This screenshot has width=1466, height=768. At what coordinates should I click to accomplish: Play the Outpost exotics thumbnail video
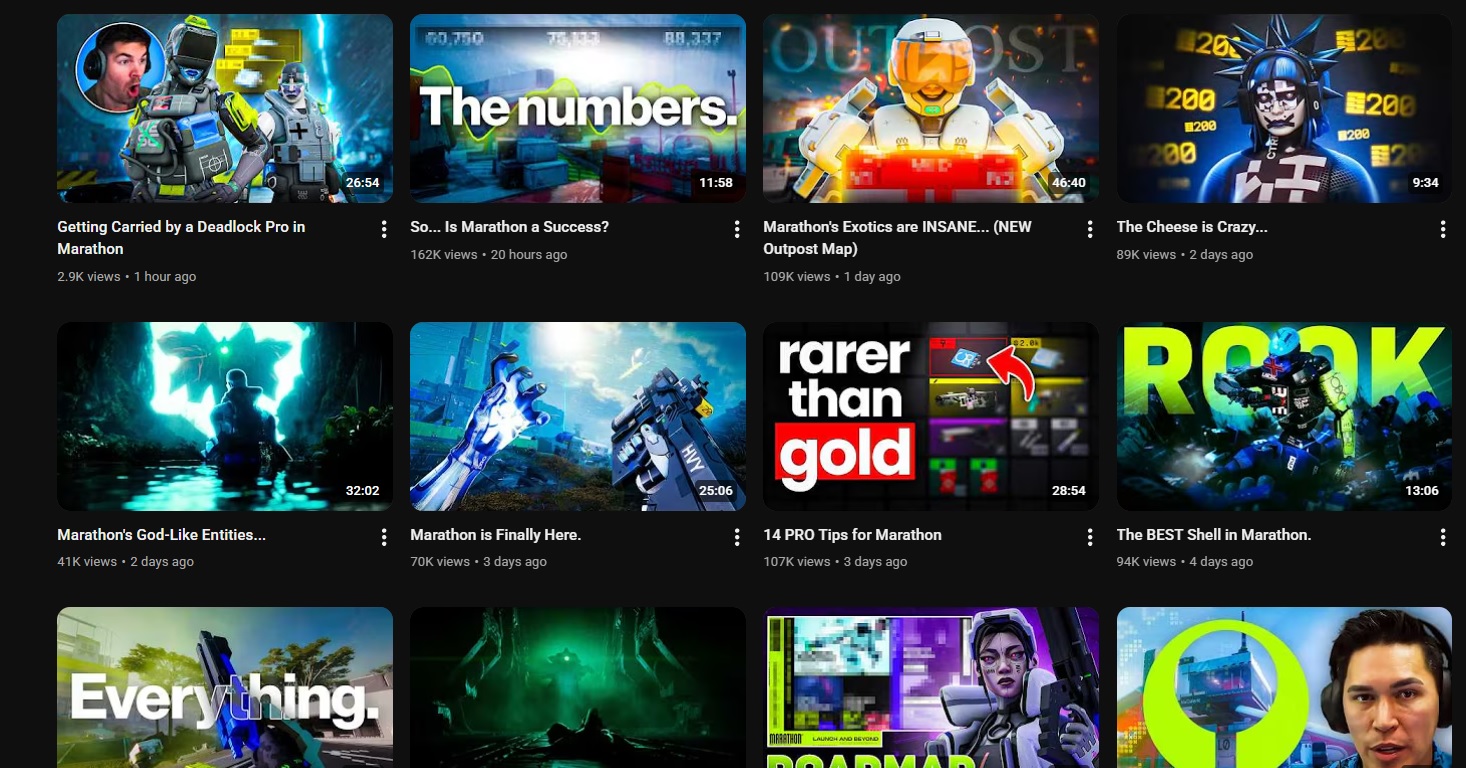[x=931, y=108]
